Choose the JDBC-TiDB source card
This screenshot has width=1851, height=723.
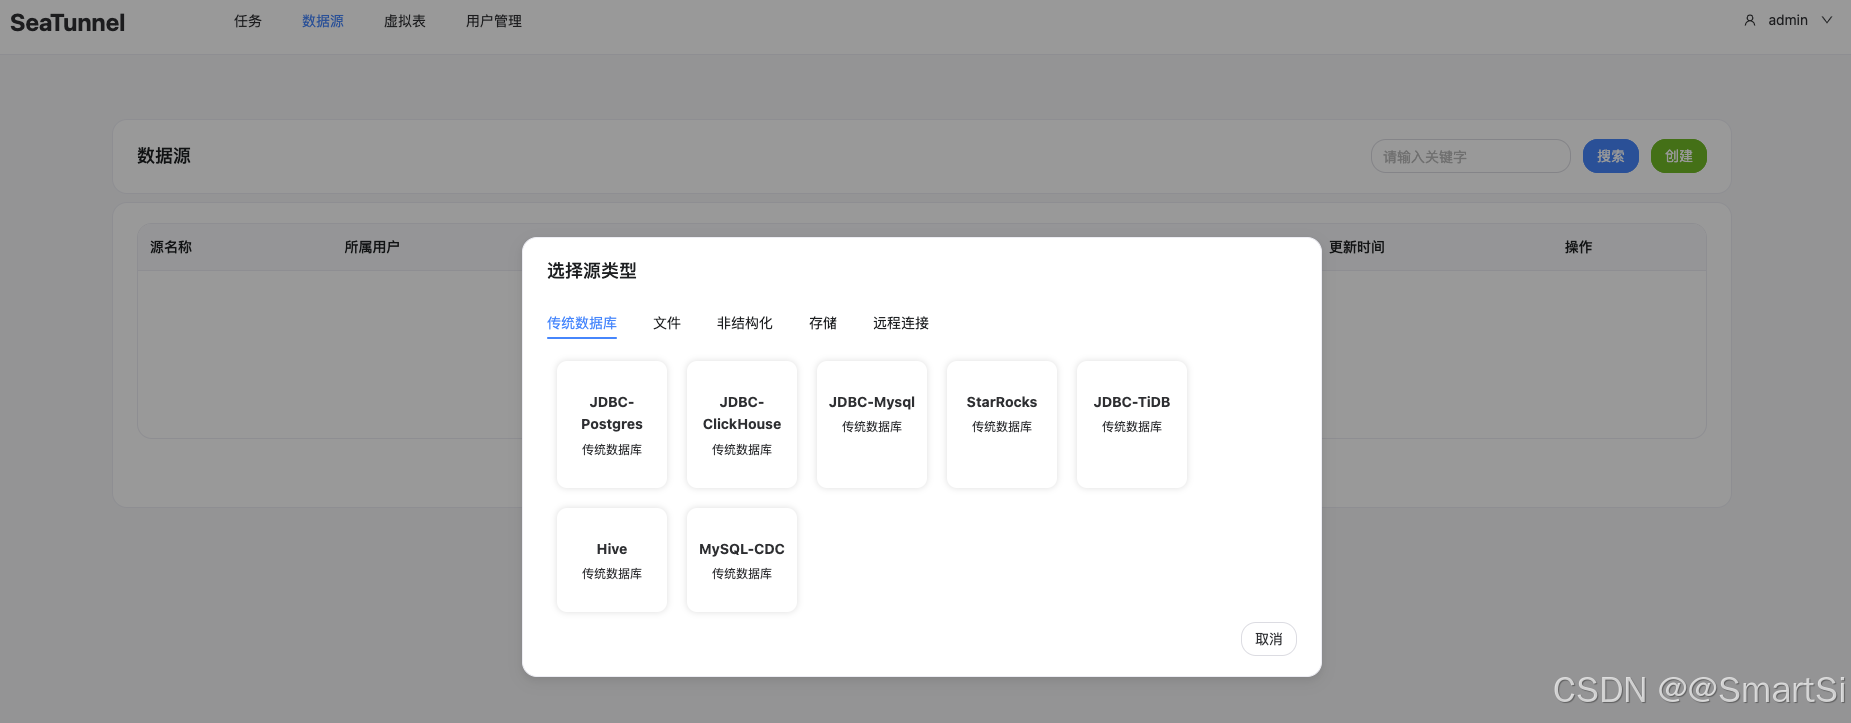(1132, 425)
